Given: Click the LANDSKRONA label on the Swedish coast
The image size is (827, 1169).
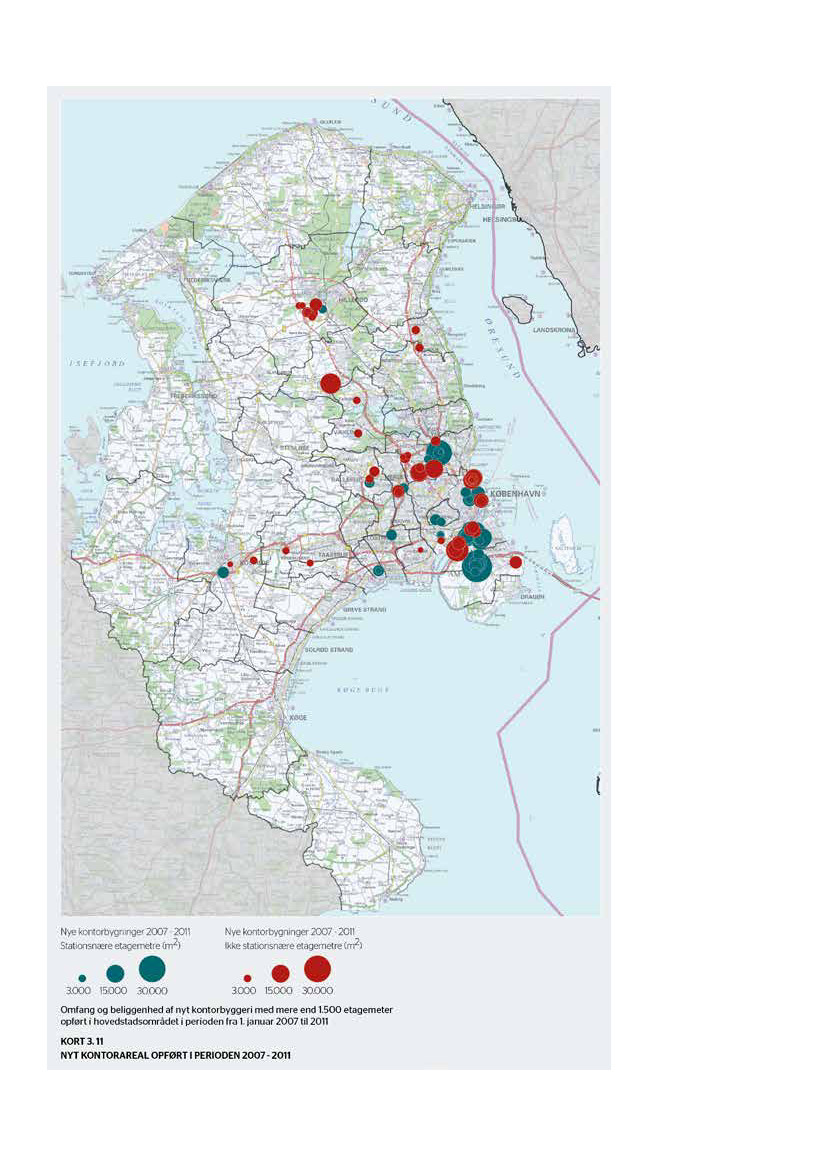Looking at the screenshot, I should [554, 330].
